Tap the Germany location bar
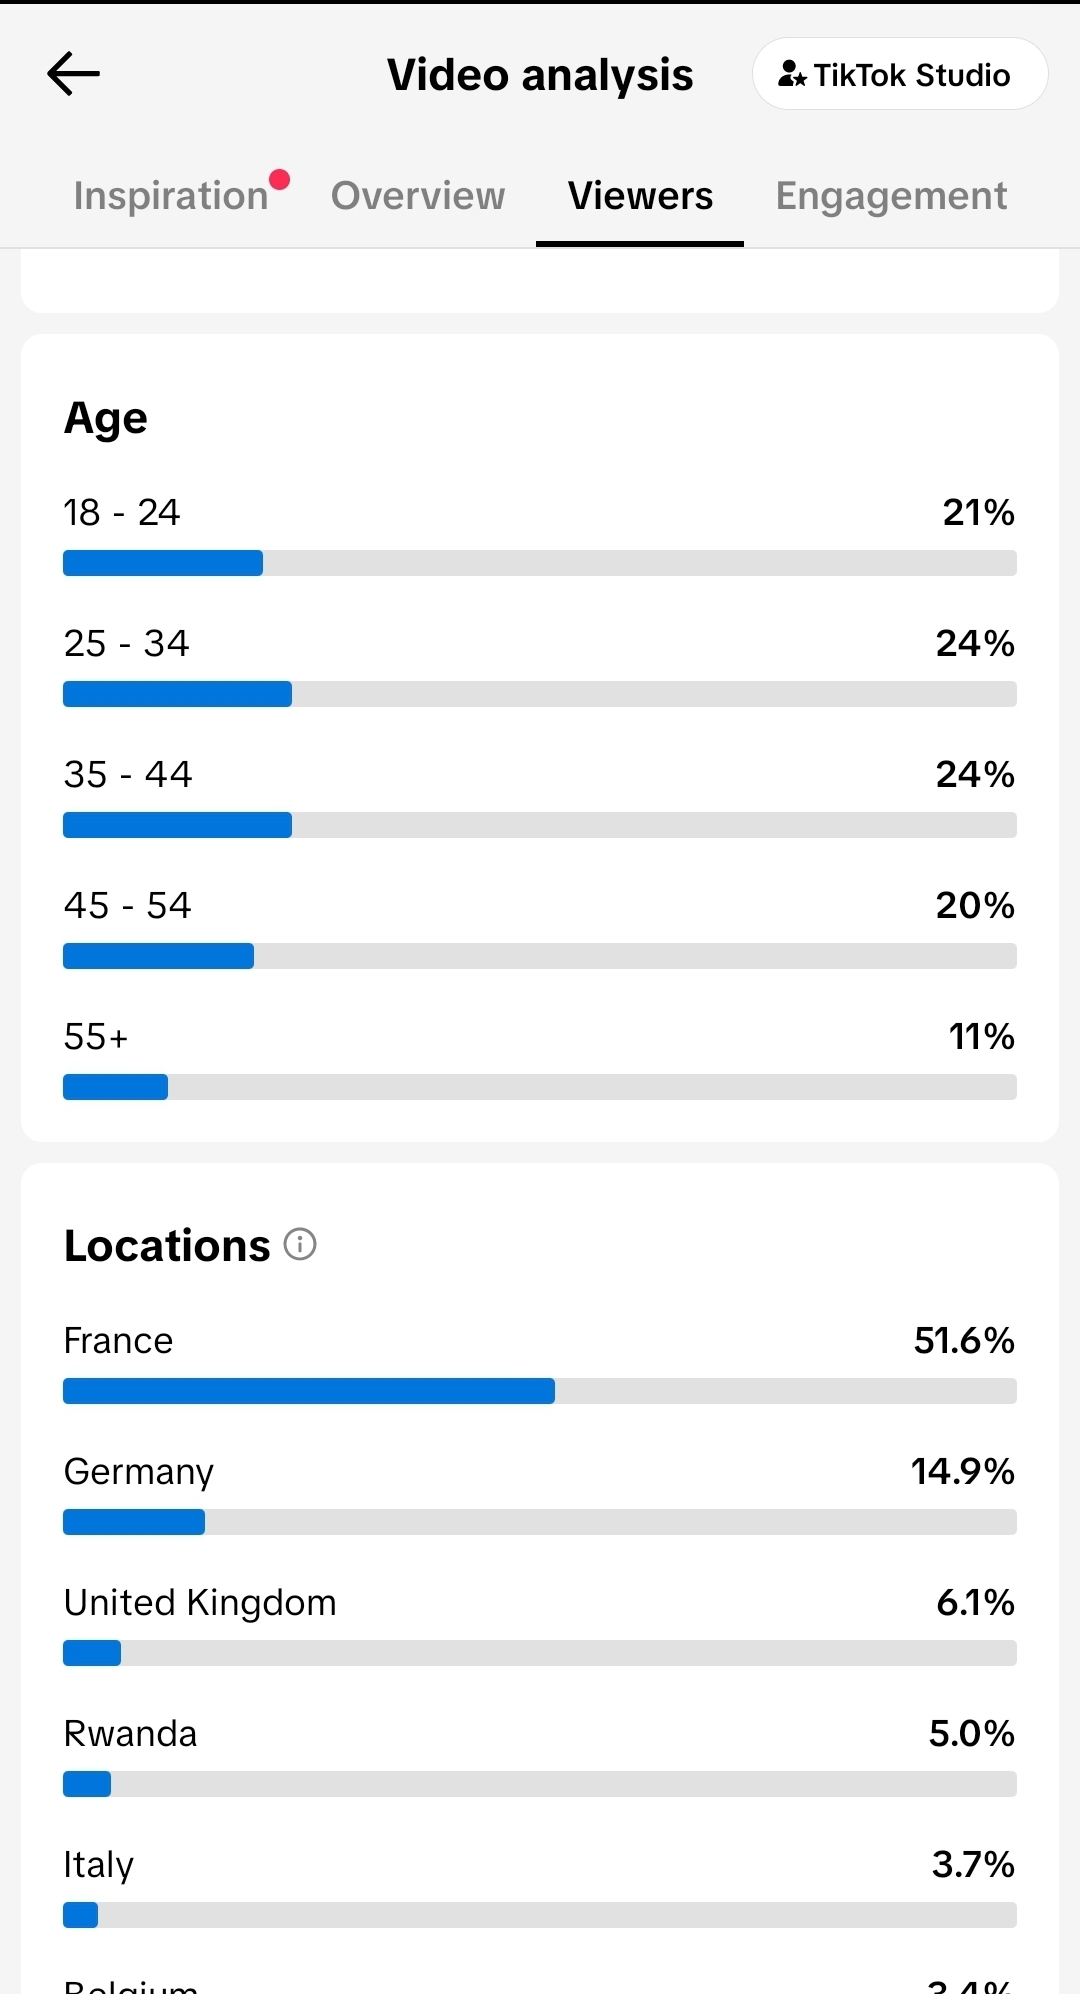 click(540, 1522)
